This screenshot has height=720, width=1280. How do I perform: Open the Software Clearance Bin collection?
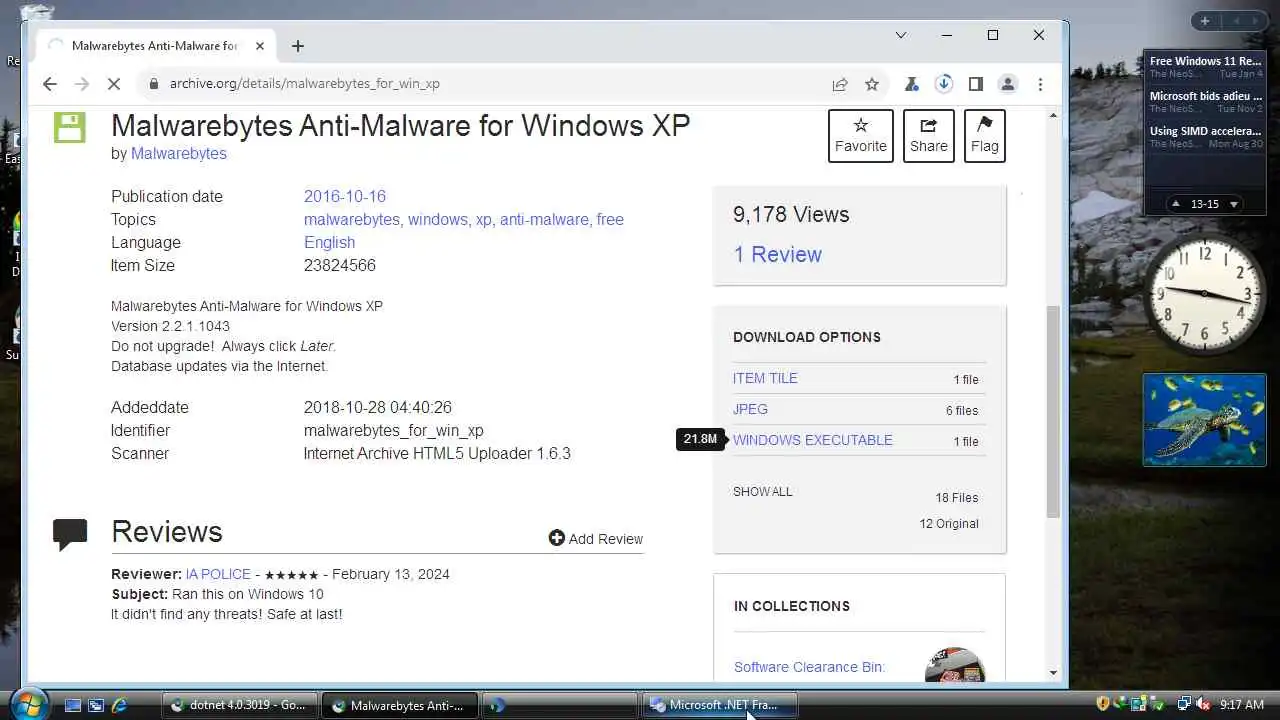809,667
